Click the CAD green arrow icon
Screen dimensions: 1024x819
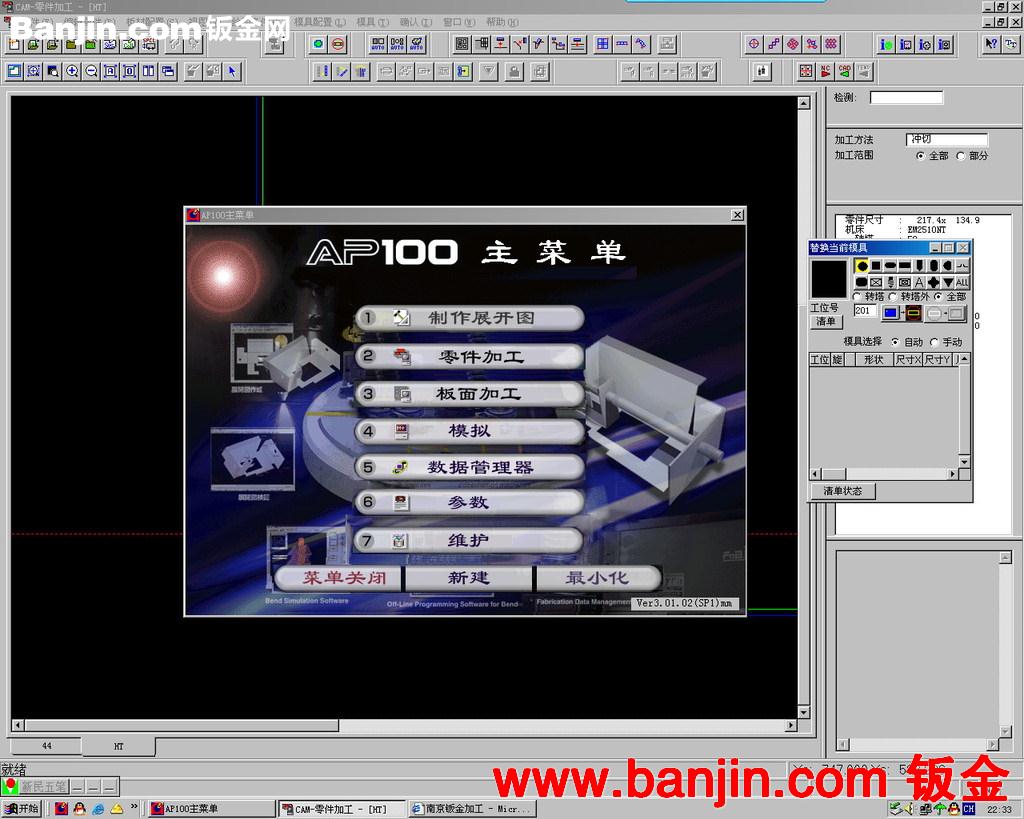coord(844,71)
